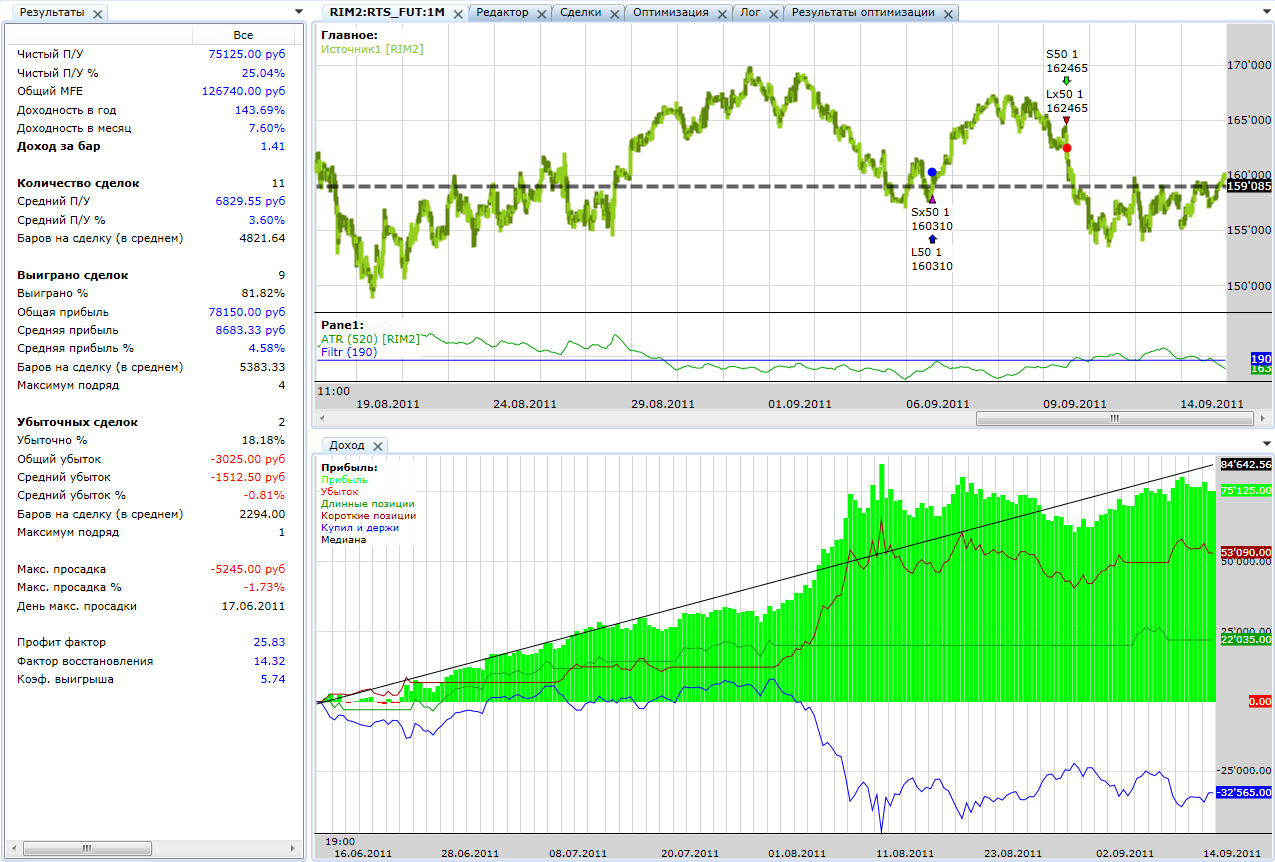Click the red sell dot marker on chart

(x=1067, y=148)
